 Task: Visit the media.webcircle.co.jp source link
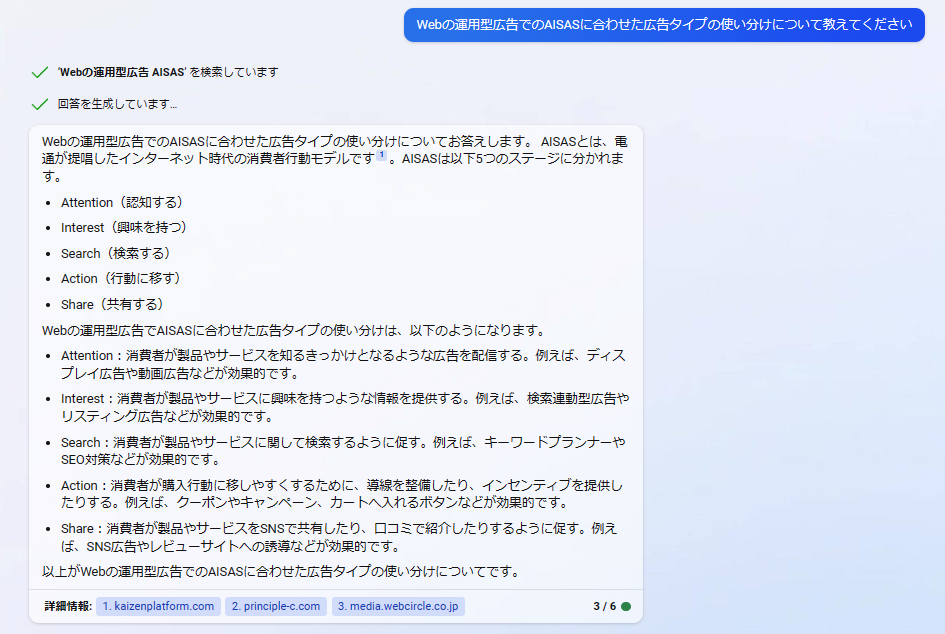coord(398,606)
